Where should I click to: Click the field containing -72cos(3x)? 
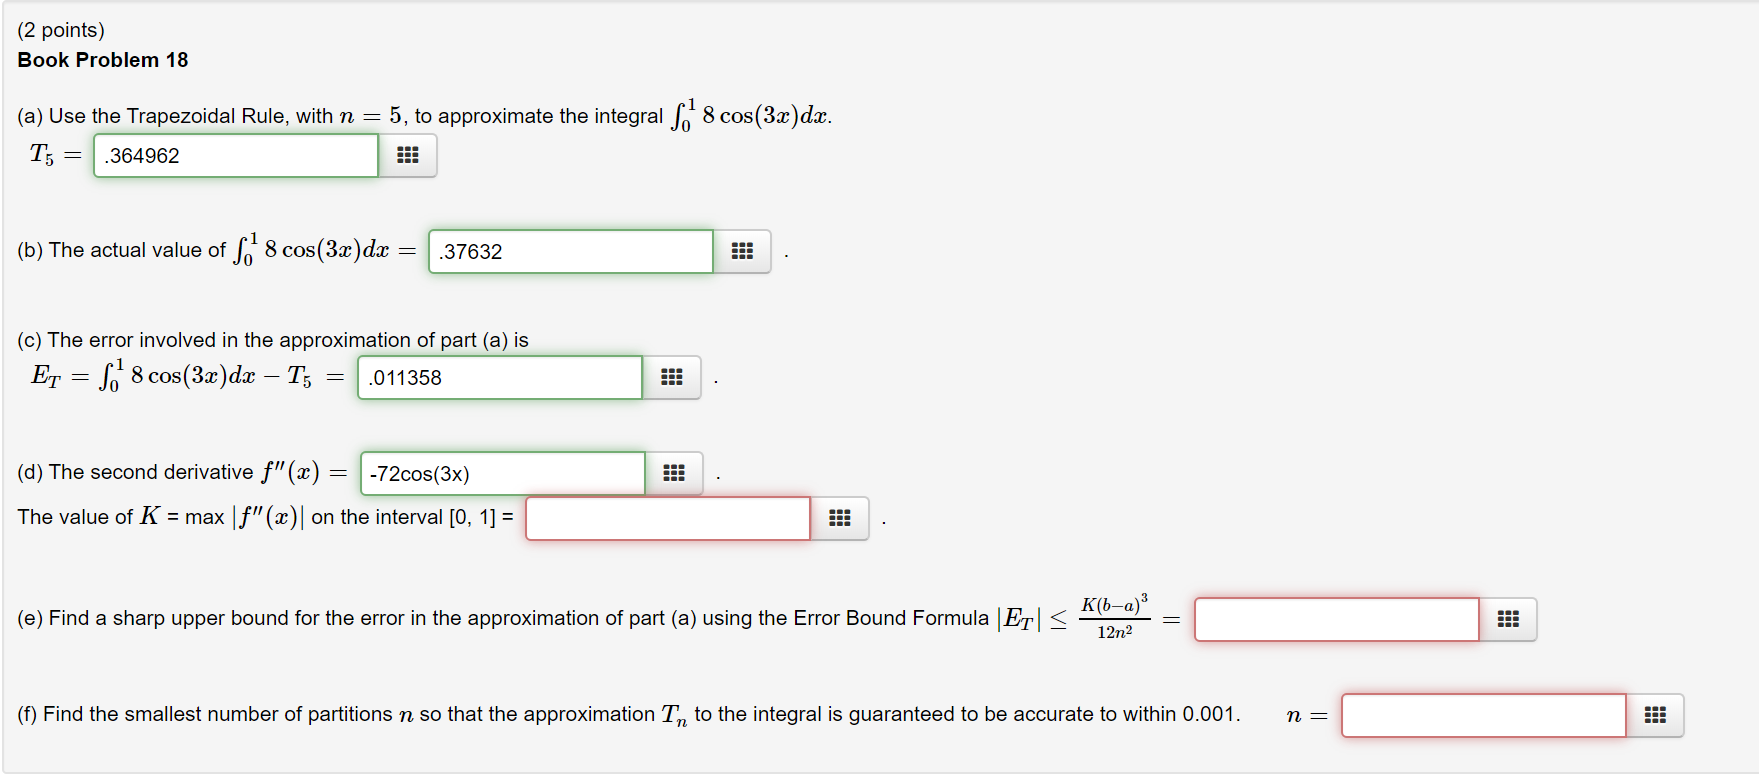pos(501,472)
